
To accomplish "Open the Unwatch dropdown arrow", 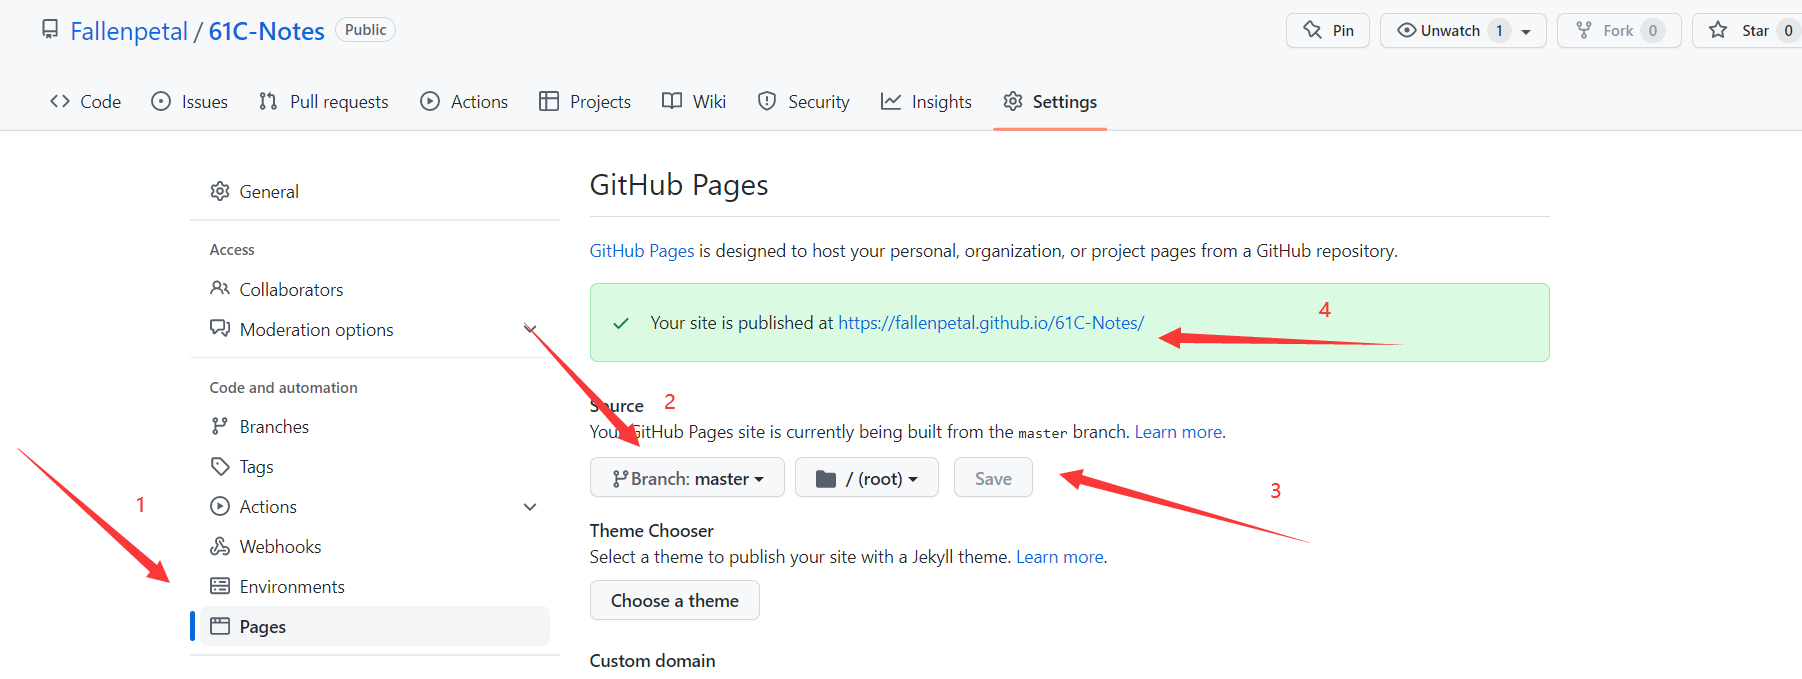I will coord(1526,31).
